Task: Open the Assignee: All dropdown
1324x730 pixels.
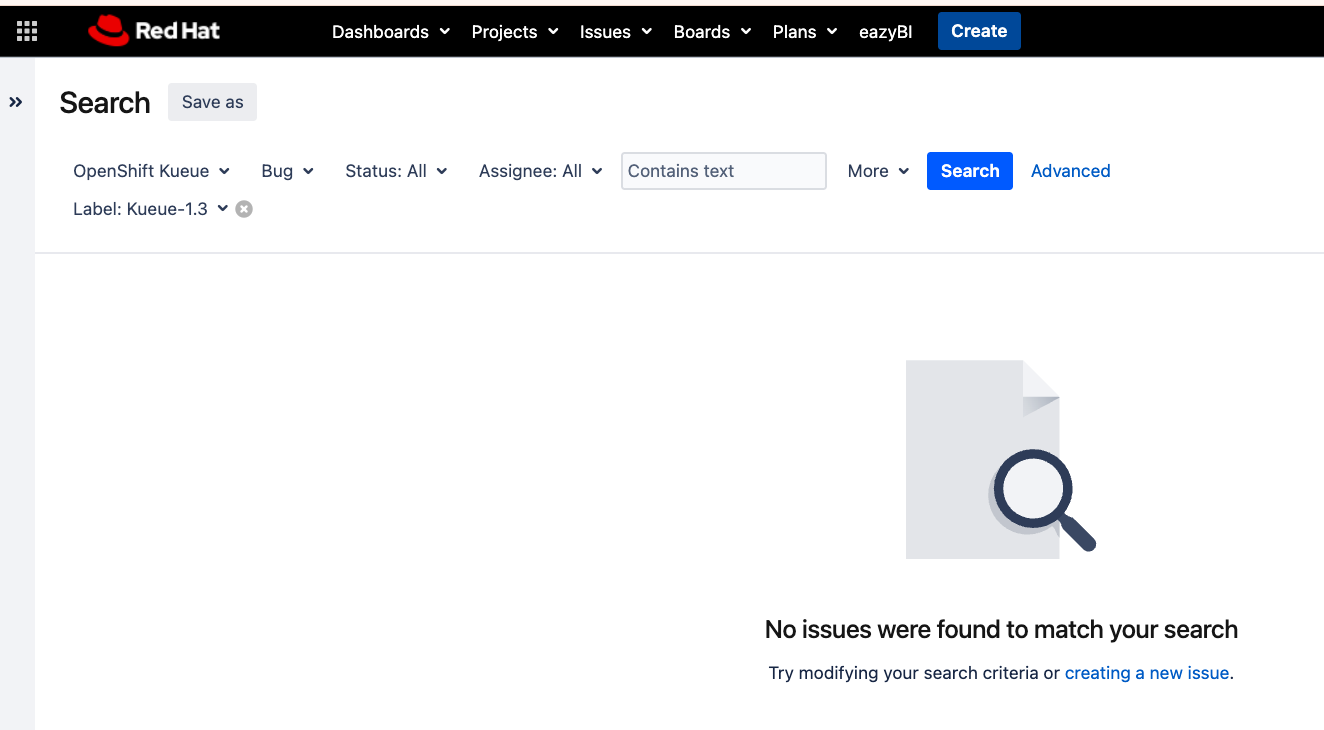Action: [x=540, y=171]
